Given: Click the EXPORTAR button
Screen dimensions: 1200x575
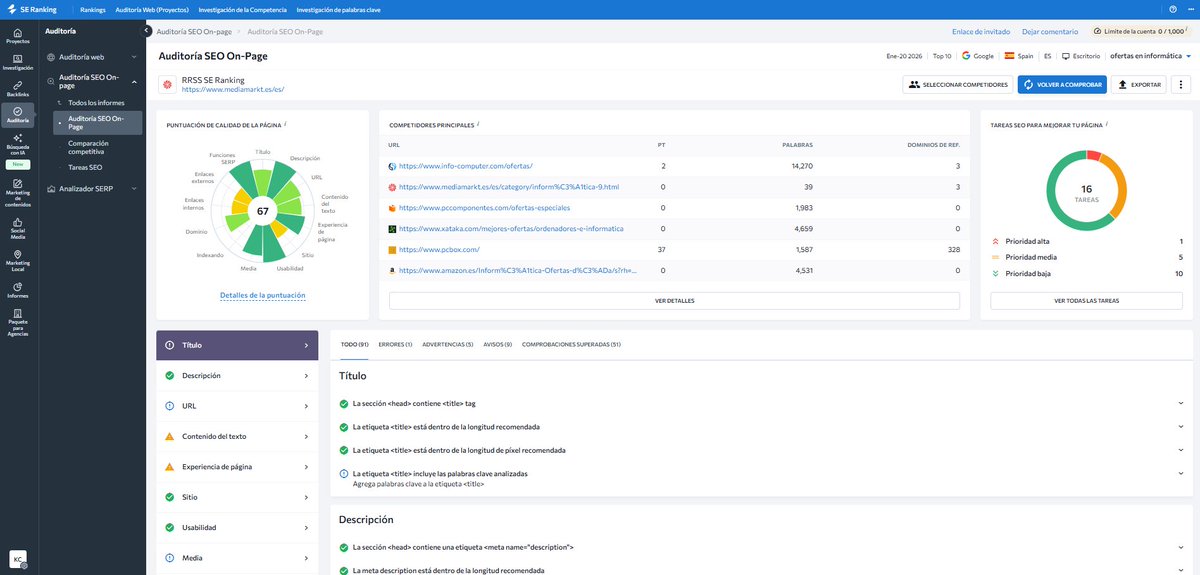Looking at the screenshot, I should pos(1139,85).
